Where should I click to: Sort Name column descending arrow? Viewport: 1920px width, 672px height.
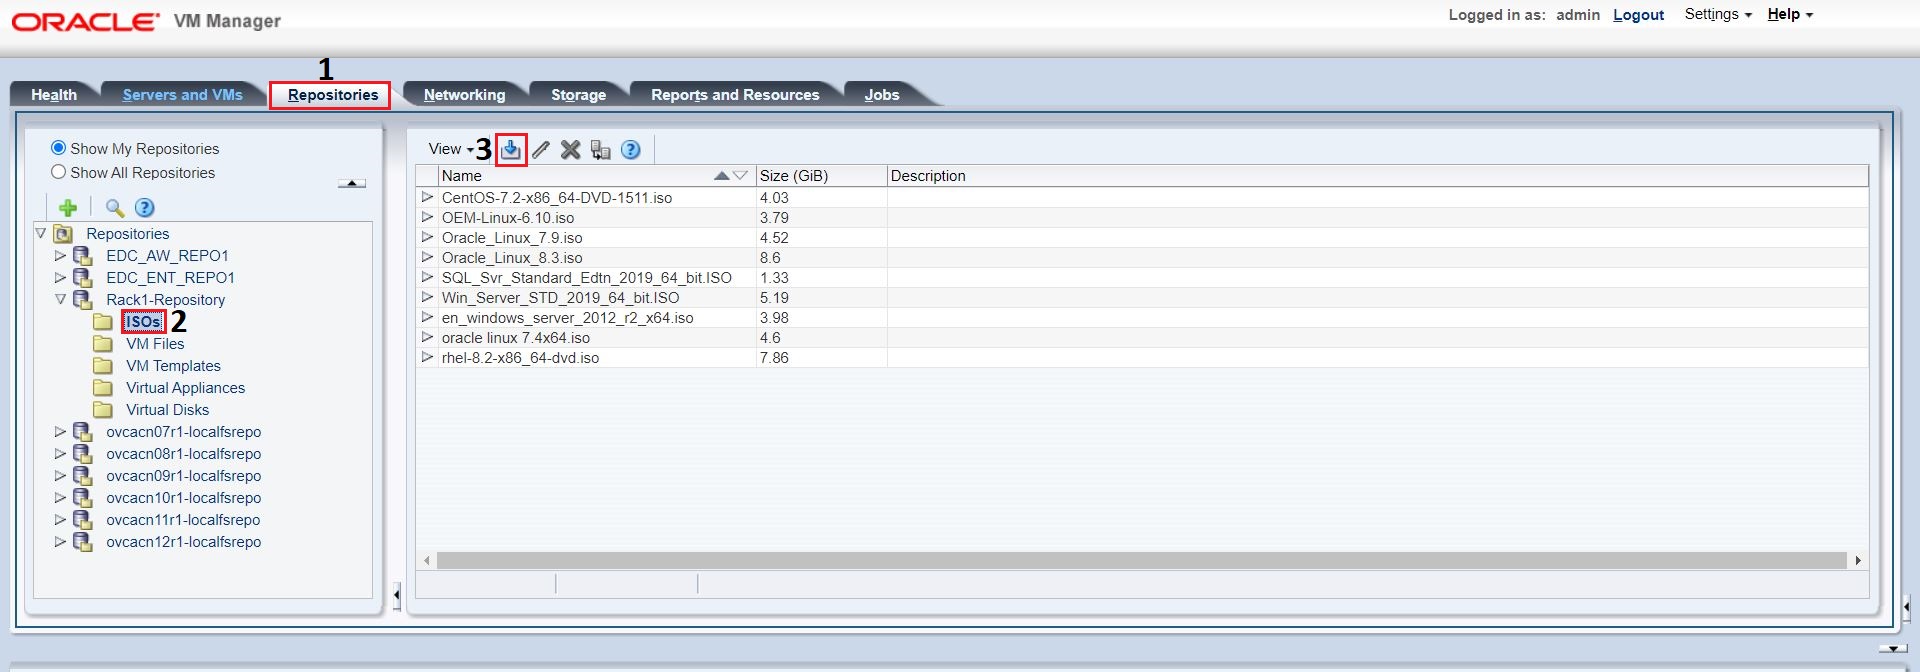(x=740, y=176)
